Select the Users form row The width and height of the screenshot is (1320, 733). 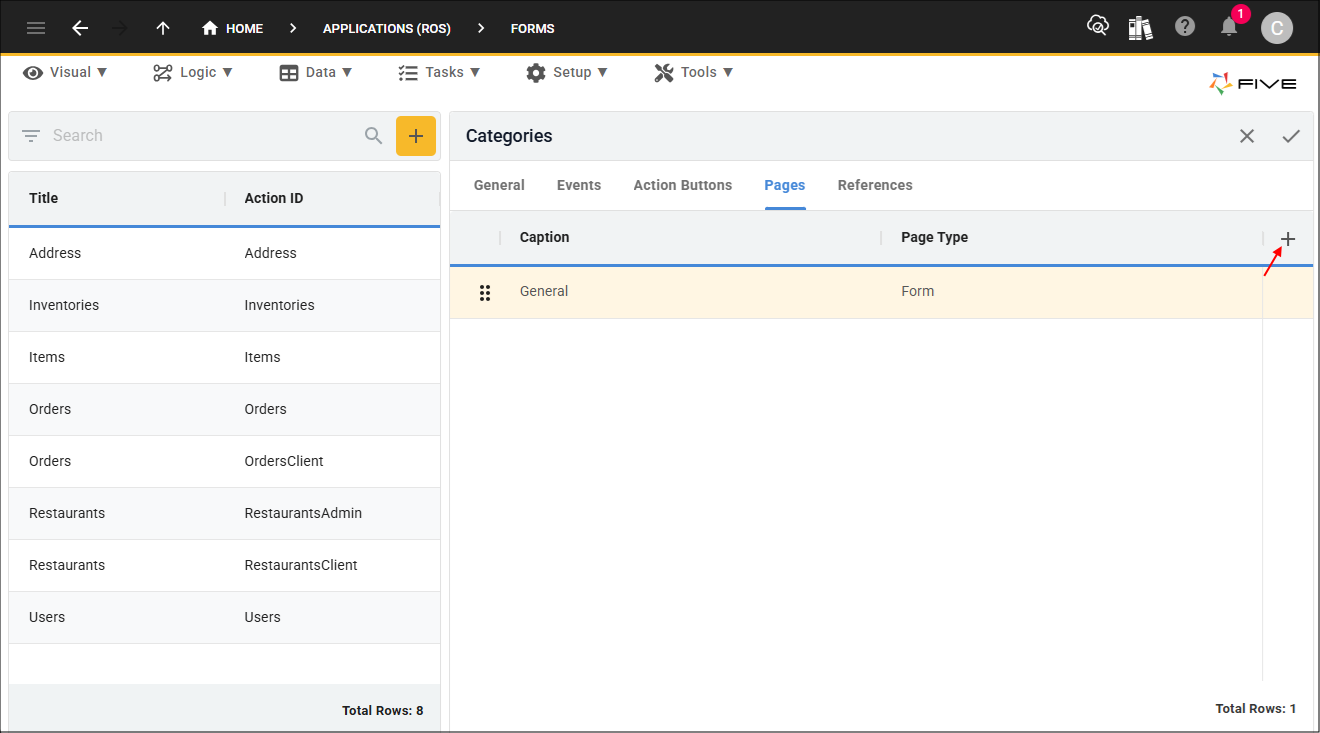(224, 617)
